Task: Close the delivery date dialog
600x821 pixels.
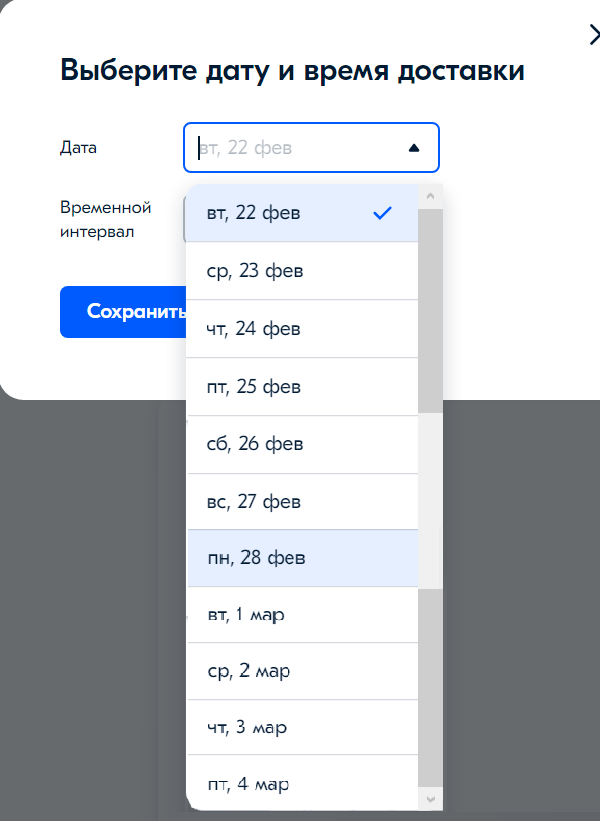Action: 594,35
